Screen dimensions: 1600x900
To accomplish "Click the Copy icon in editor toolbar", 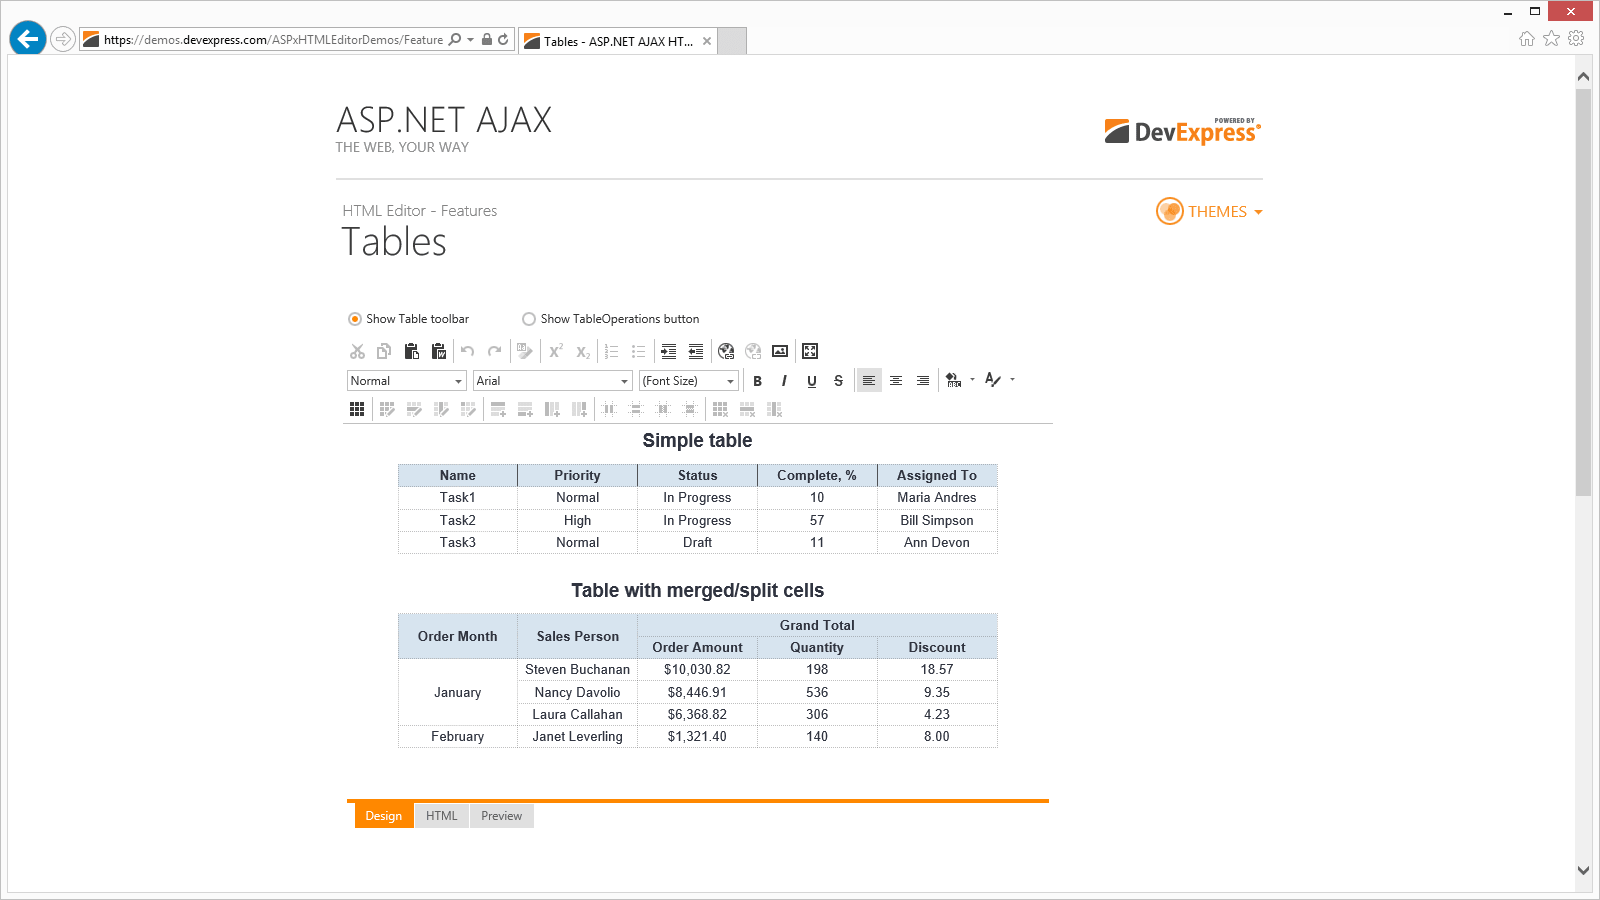I will coord(384,351).
